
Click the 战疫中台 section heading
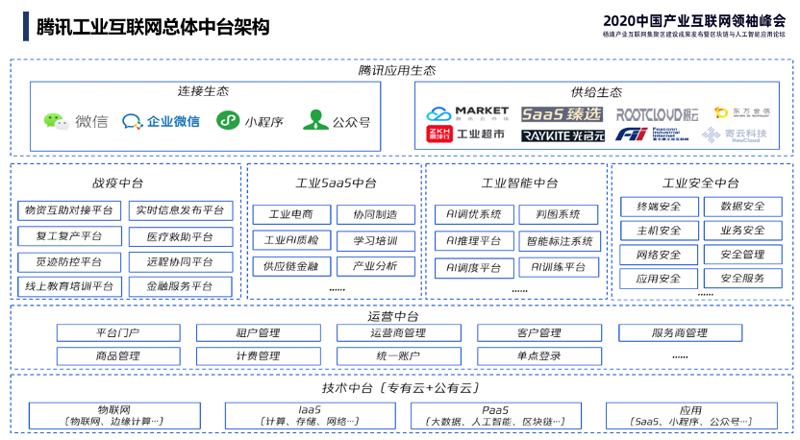[117, 183]
